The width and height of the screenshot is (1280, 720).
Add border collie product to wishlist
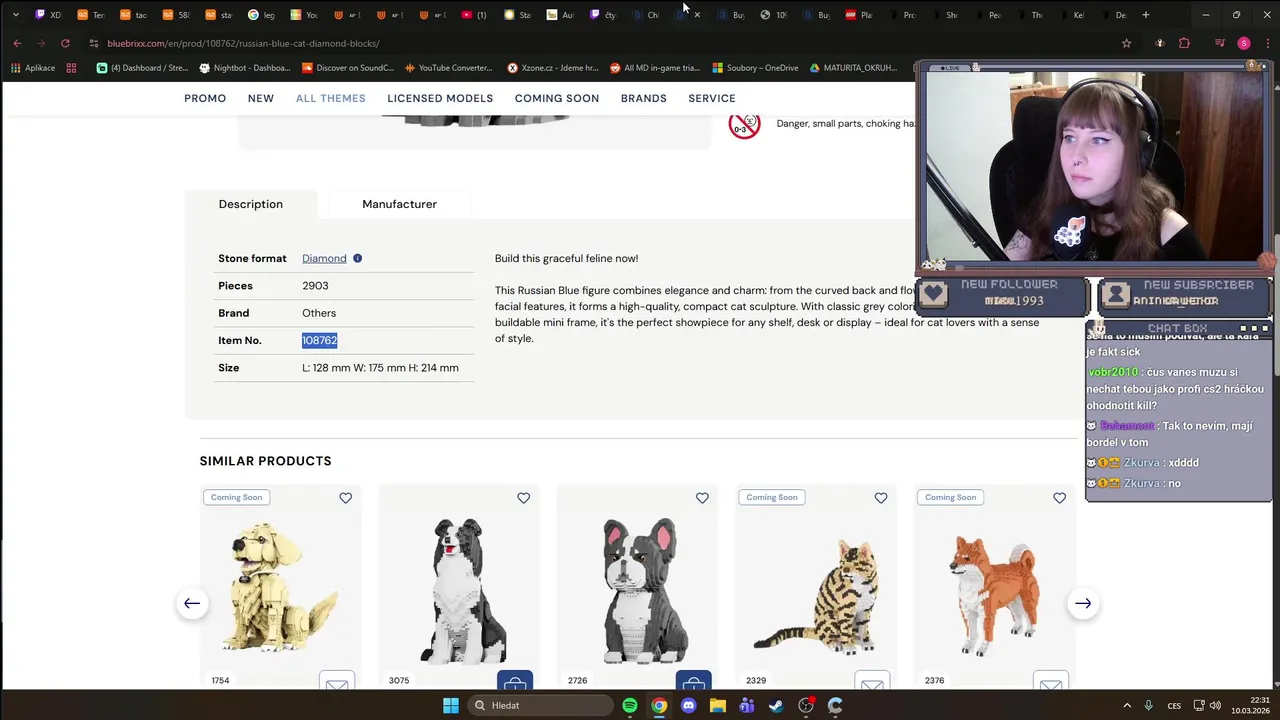click(x=523, y=498)
